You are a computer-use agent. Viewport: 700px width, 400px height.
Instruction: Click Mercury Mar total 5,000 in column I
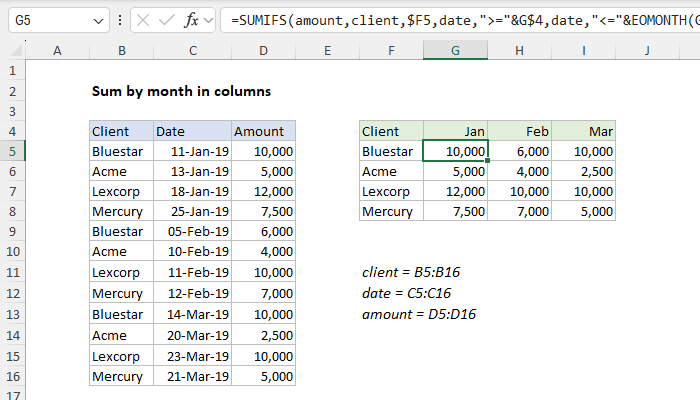[x=583, y=211]
